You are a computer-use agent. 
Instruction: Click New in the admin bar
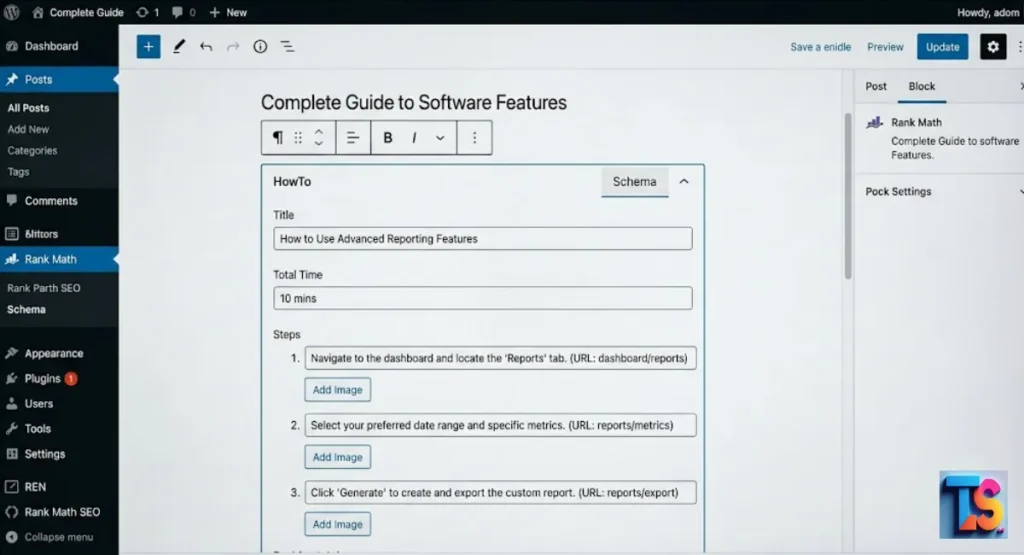click(228, 12)
